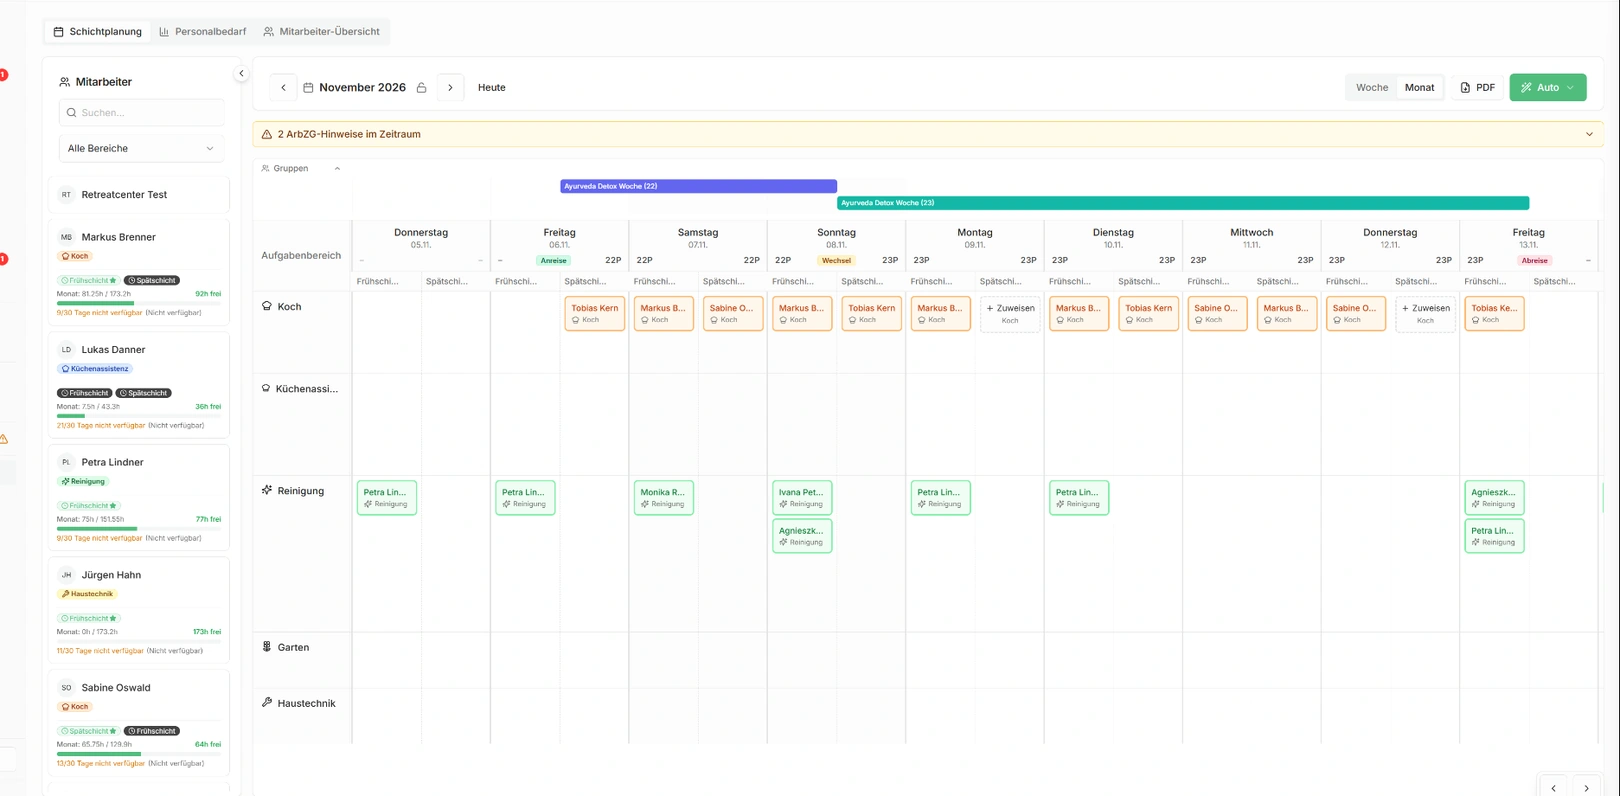The image size is (1620, 796).
Task: Collapse the Mitarbeiter sidebar panel
Action: 241,73
